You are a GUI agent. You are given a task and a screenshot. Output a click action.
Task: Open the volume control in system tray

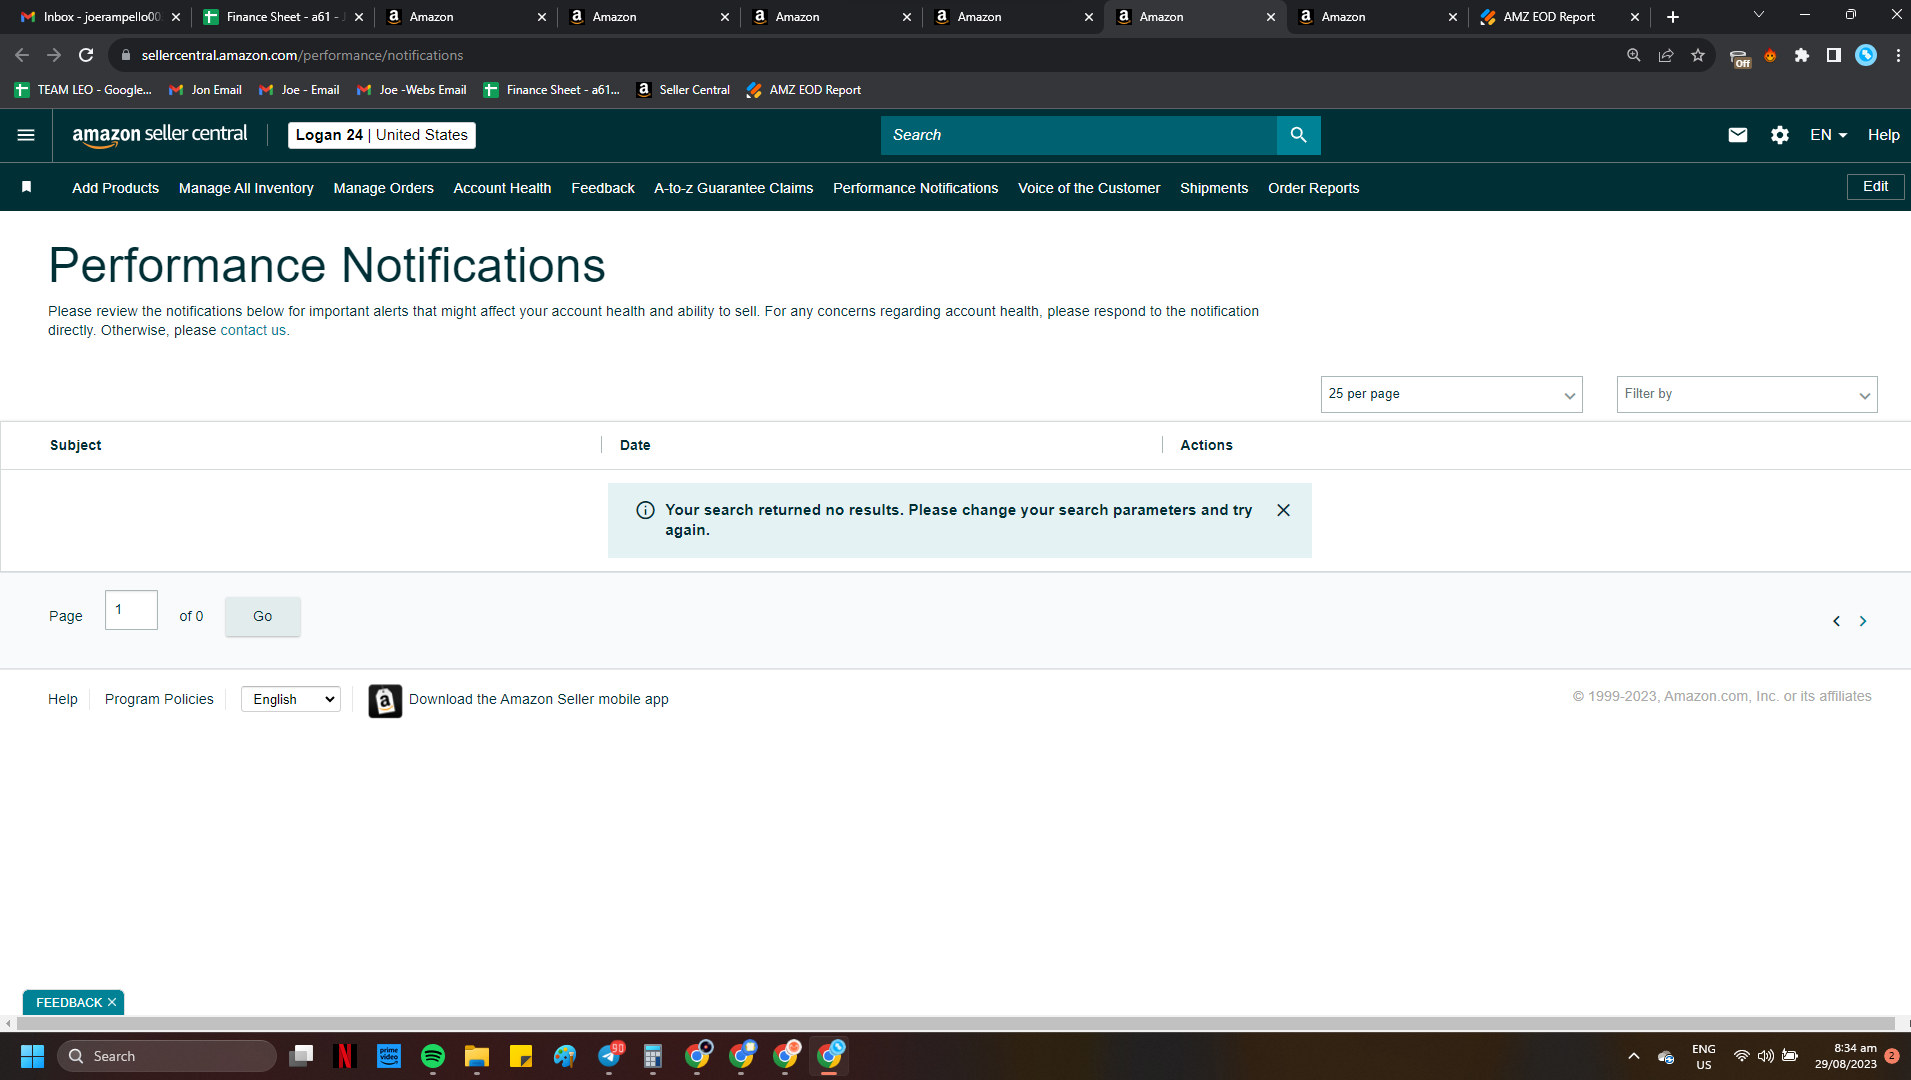1766,1056
